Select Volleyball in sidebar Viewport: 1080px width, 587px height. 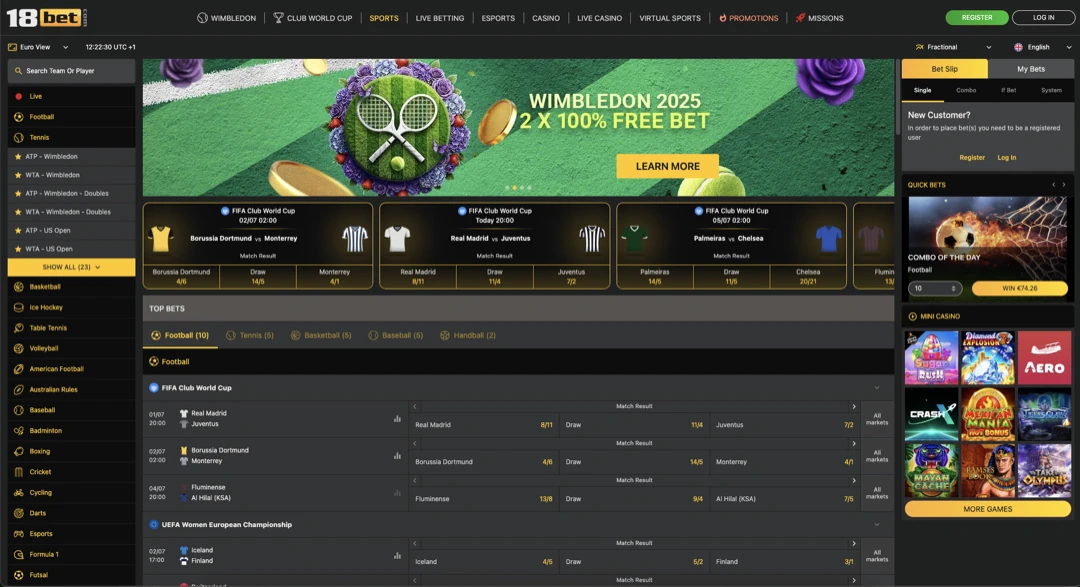pos(71,349)
